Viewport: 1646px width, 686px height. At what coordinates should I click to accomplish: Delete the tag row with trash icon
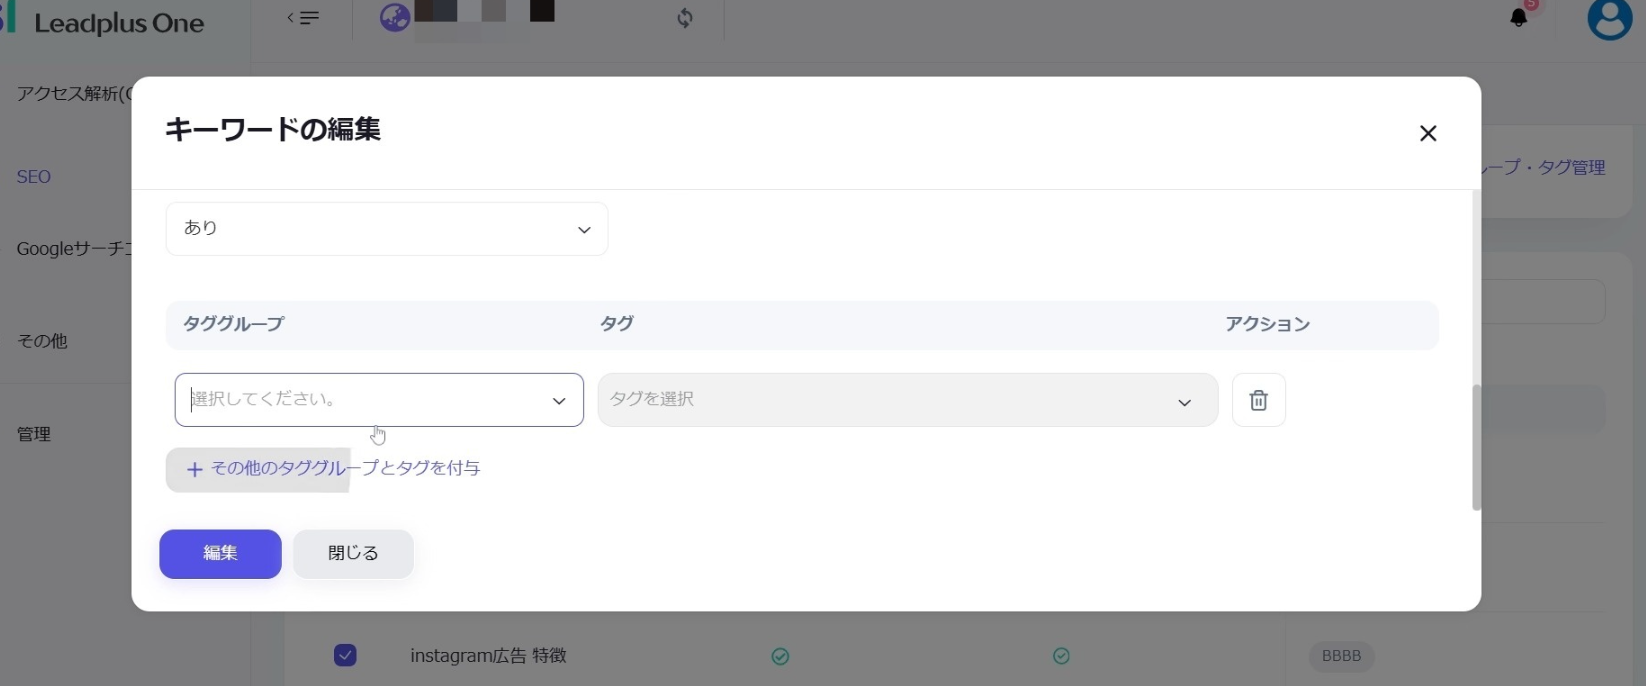pos(1258,400)
